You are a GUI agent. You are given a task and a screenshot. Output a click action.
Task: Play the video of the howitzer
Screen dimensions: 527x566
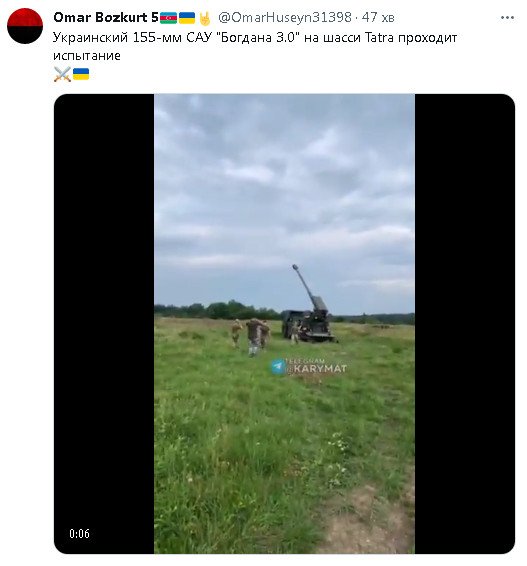284,323
